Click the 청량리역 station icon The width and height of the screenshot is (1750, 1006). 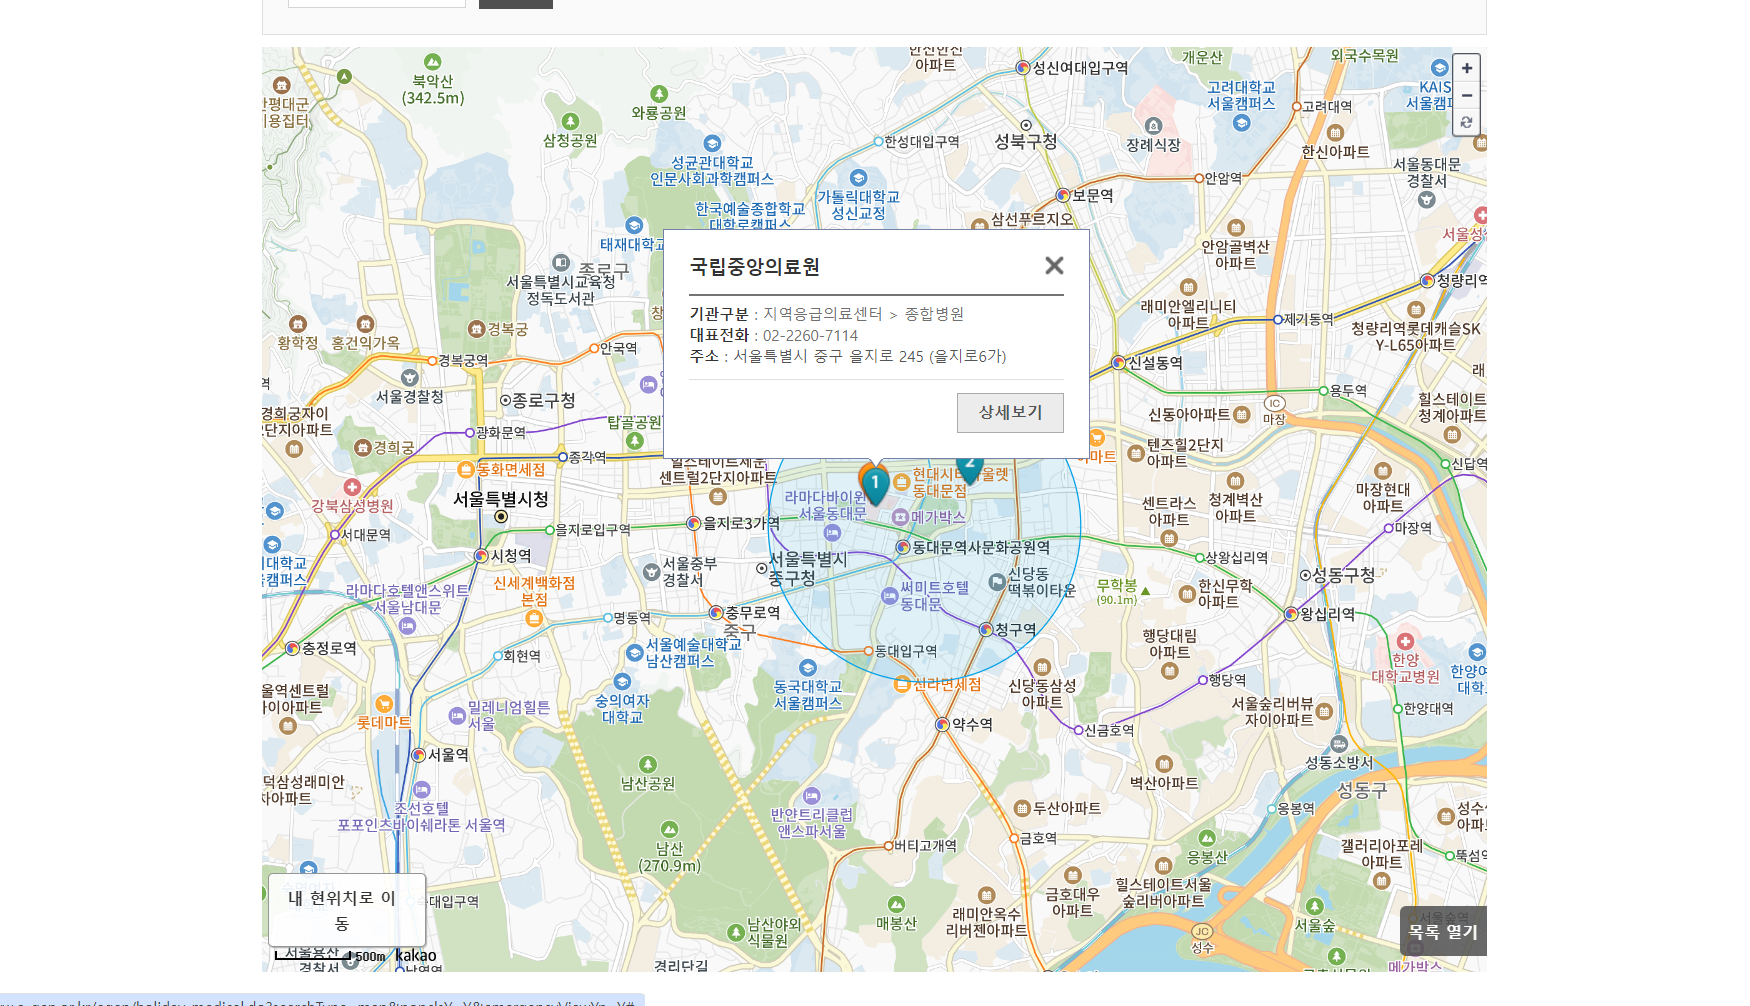coord(1427,281)
